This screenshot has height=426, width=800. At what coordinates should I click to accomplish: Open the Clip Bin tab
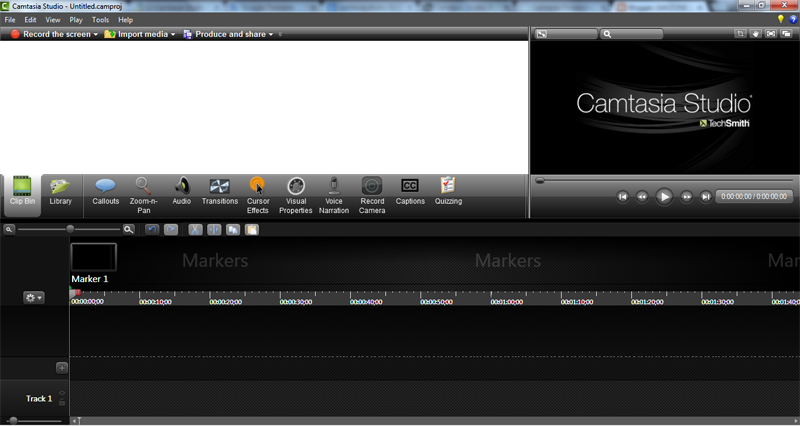pyautogui.click(x=22, y=196)
